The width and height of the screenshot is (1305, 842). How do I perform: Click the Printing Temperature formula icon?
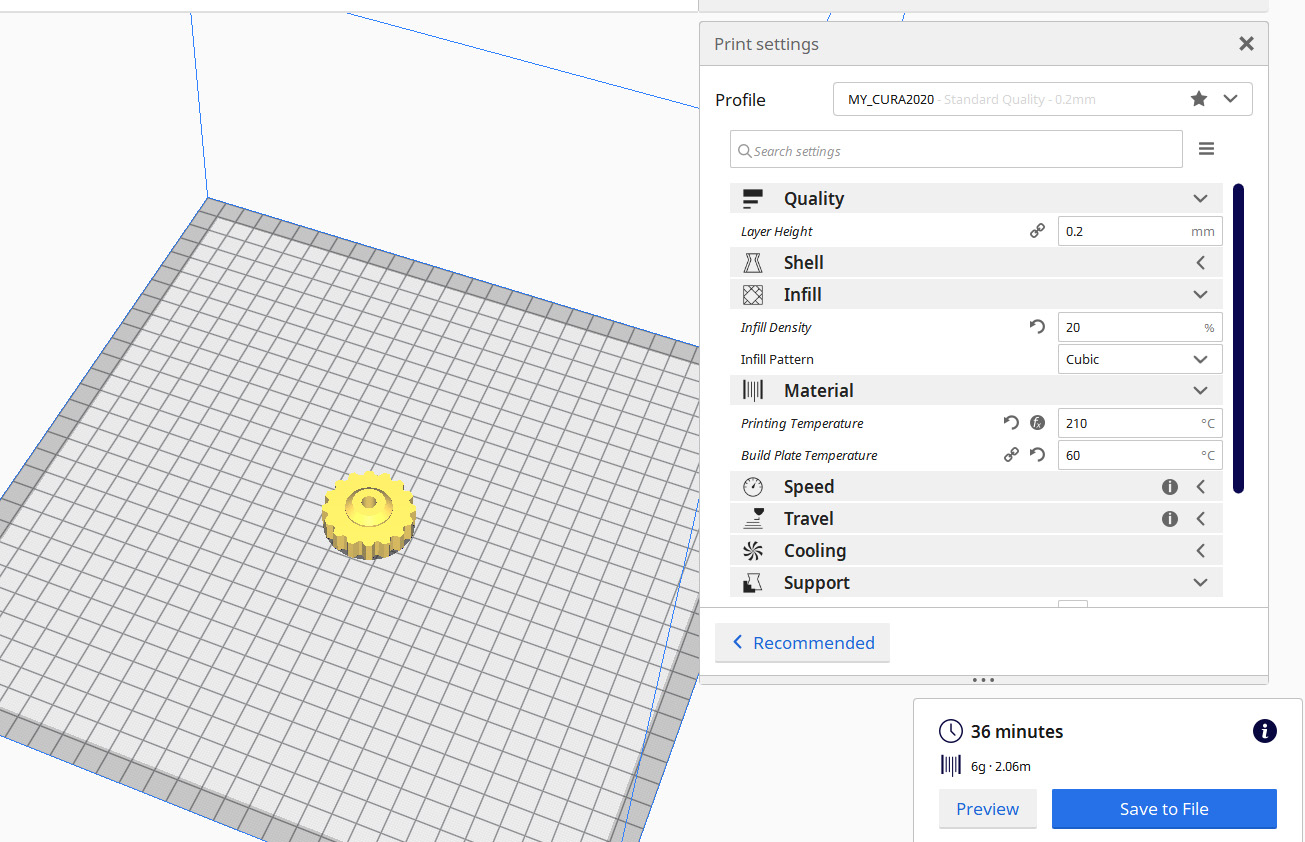click(x=1037, y=423)
